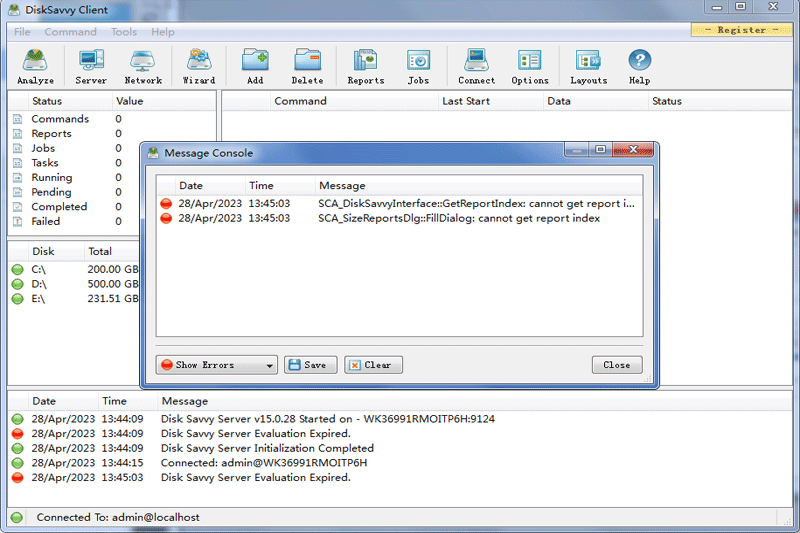Screen dimensions: 800x533
Task: Click the Clear button in Message Console
Action: tap(373, 365)
